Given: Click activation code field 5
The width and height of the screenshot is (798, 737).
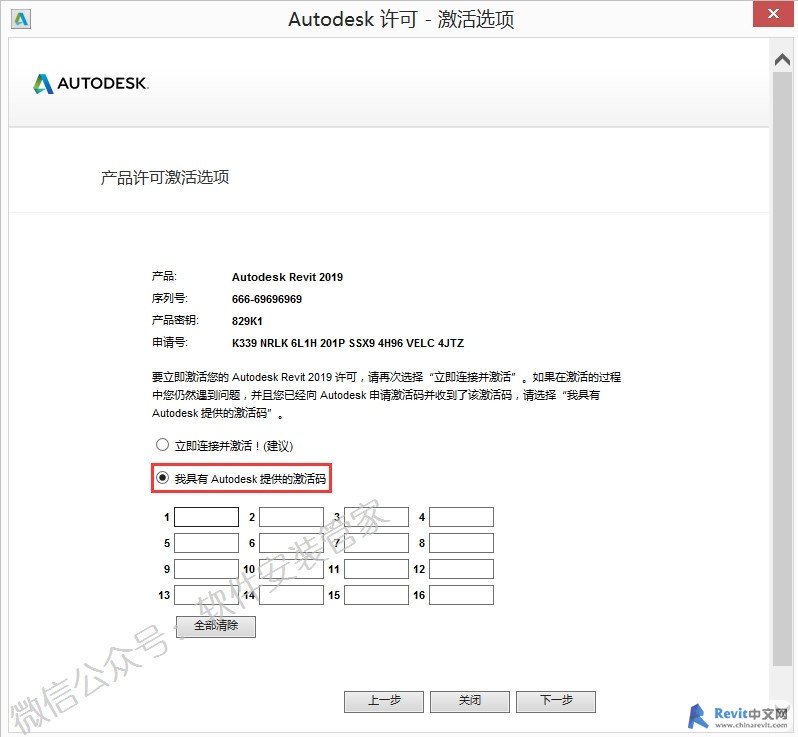Looking at the screenshot, I should [x=206, y=543].
